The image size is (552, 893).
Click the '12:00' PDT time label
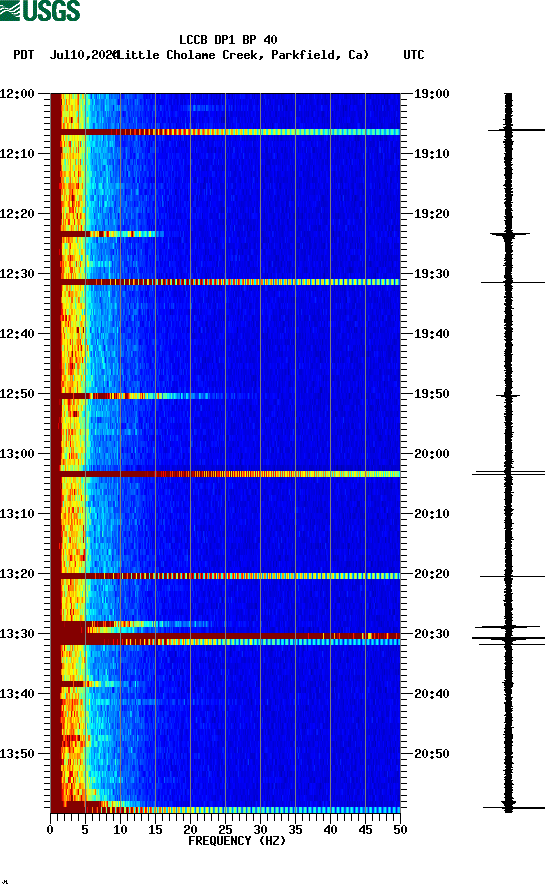click(17, 94)
